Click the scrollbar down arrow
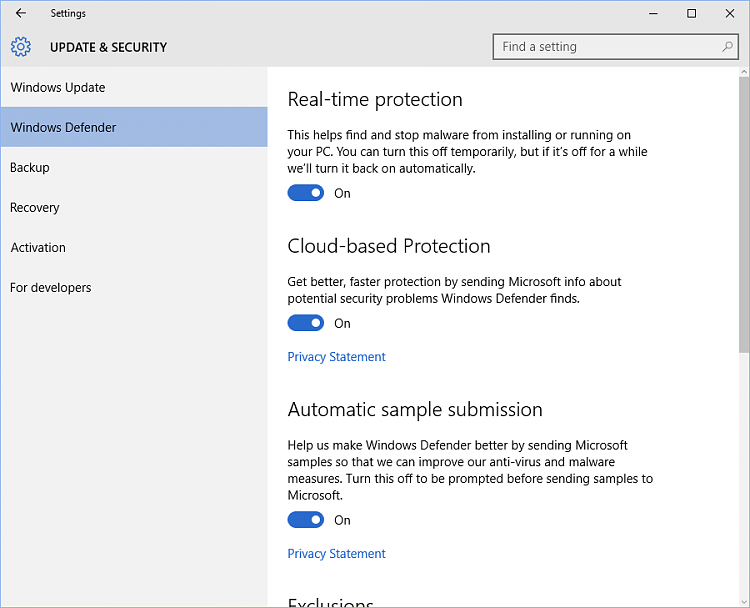 tap(743, 602)
